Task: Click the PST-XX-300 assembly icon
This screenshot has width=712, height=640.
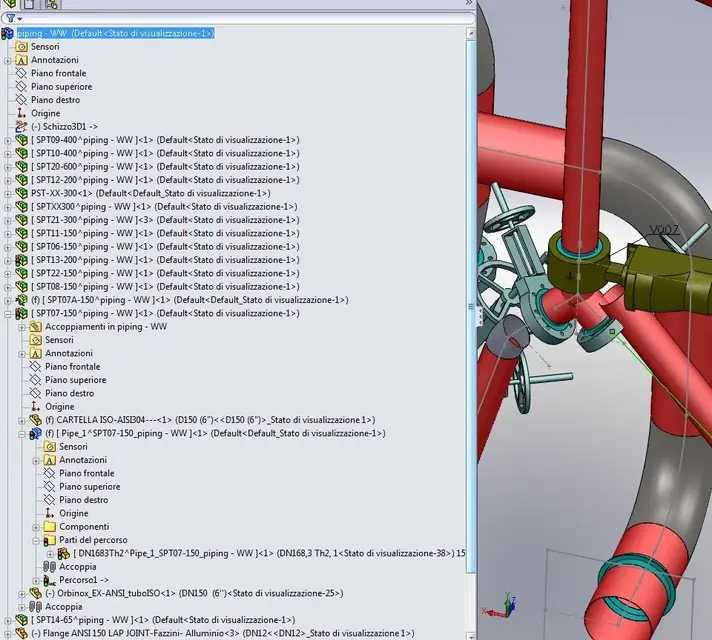Action: click(21, 193)
